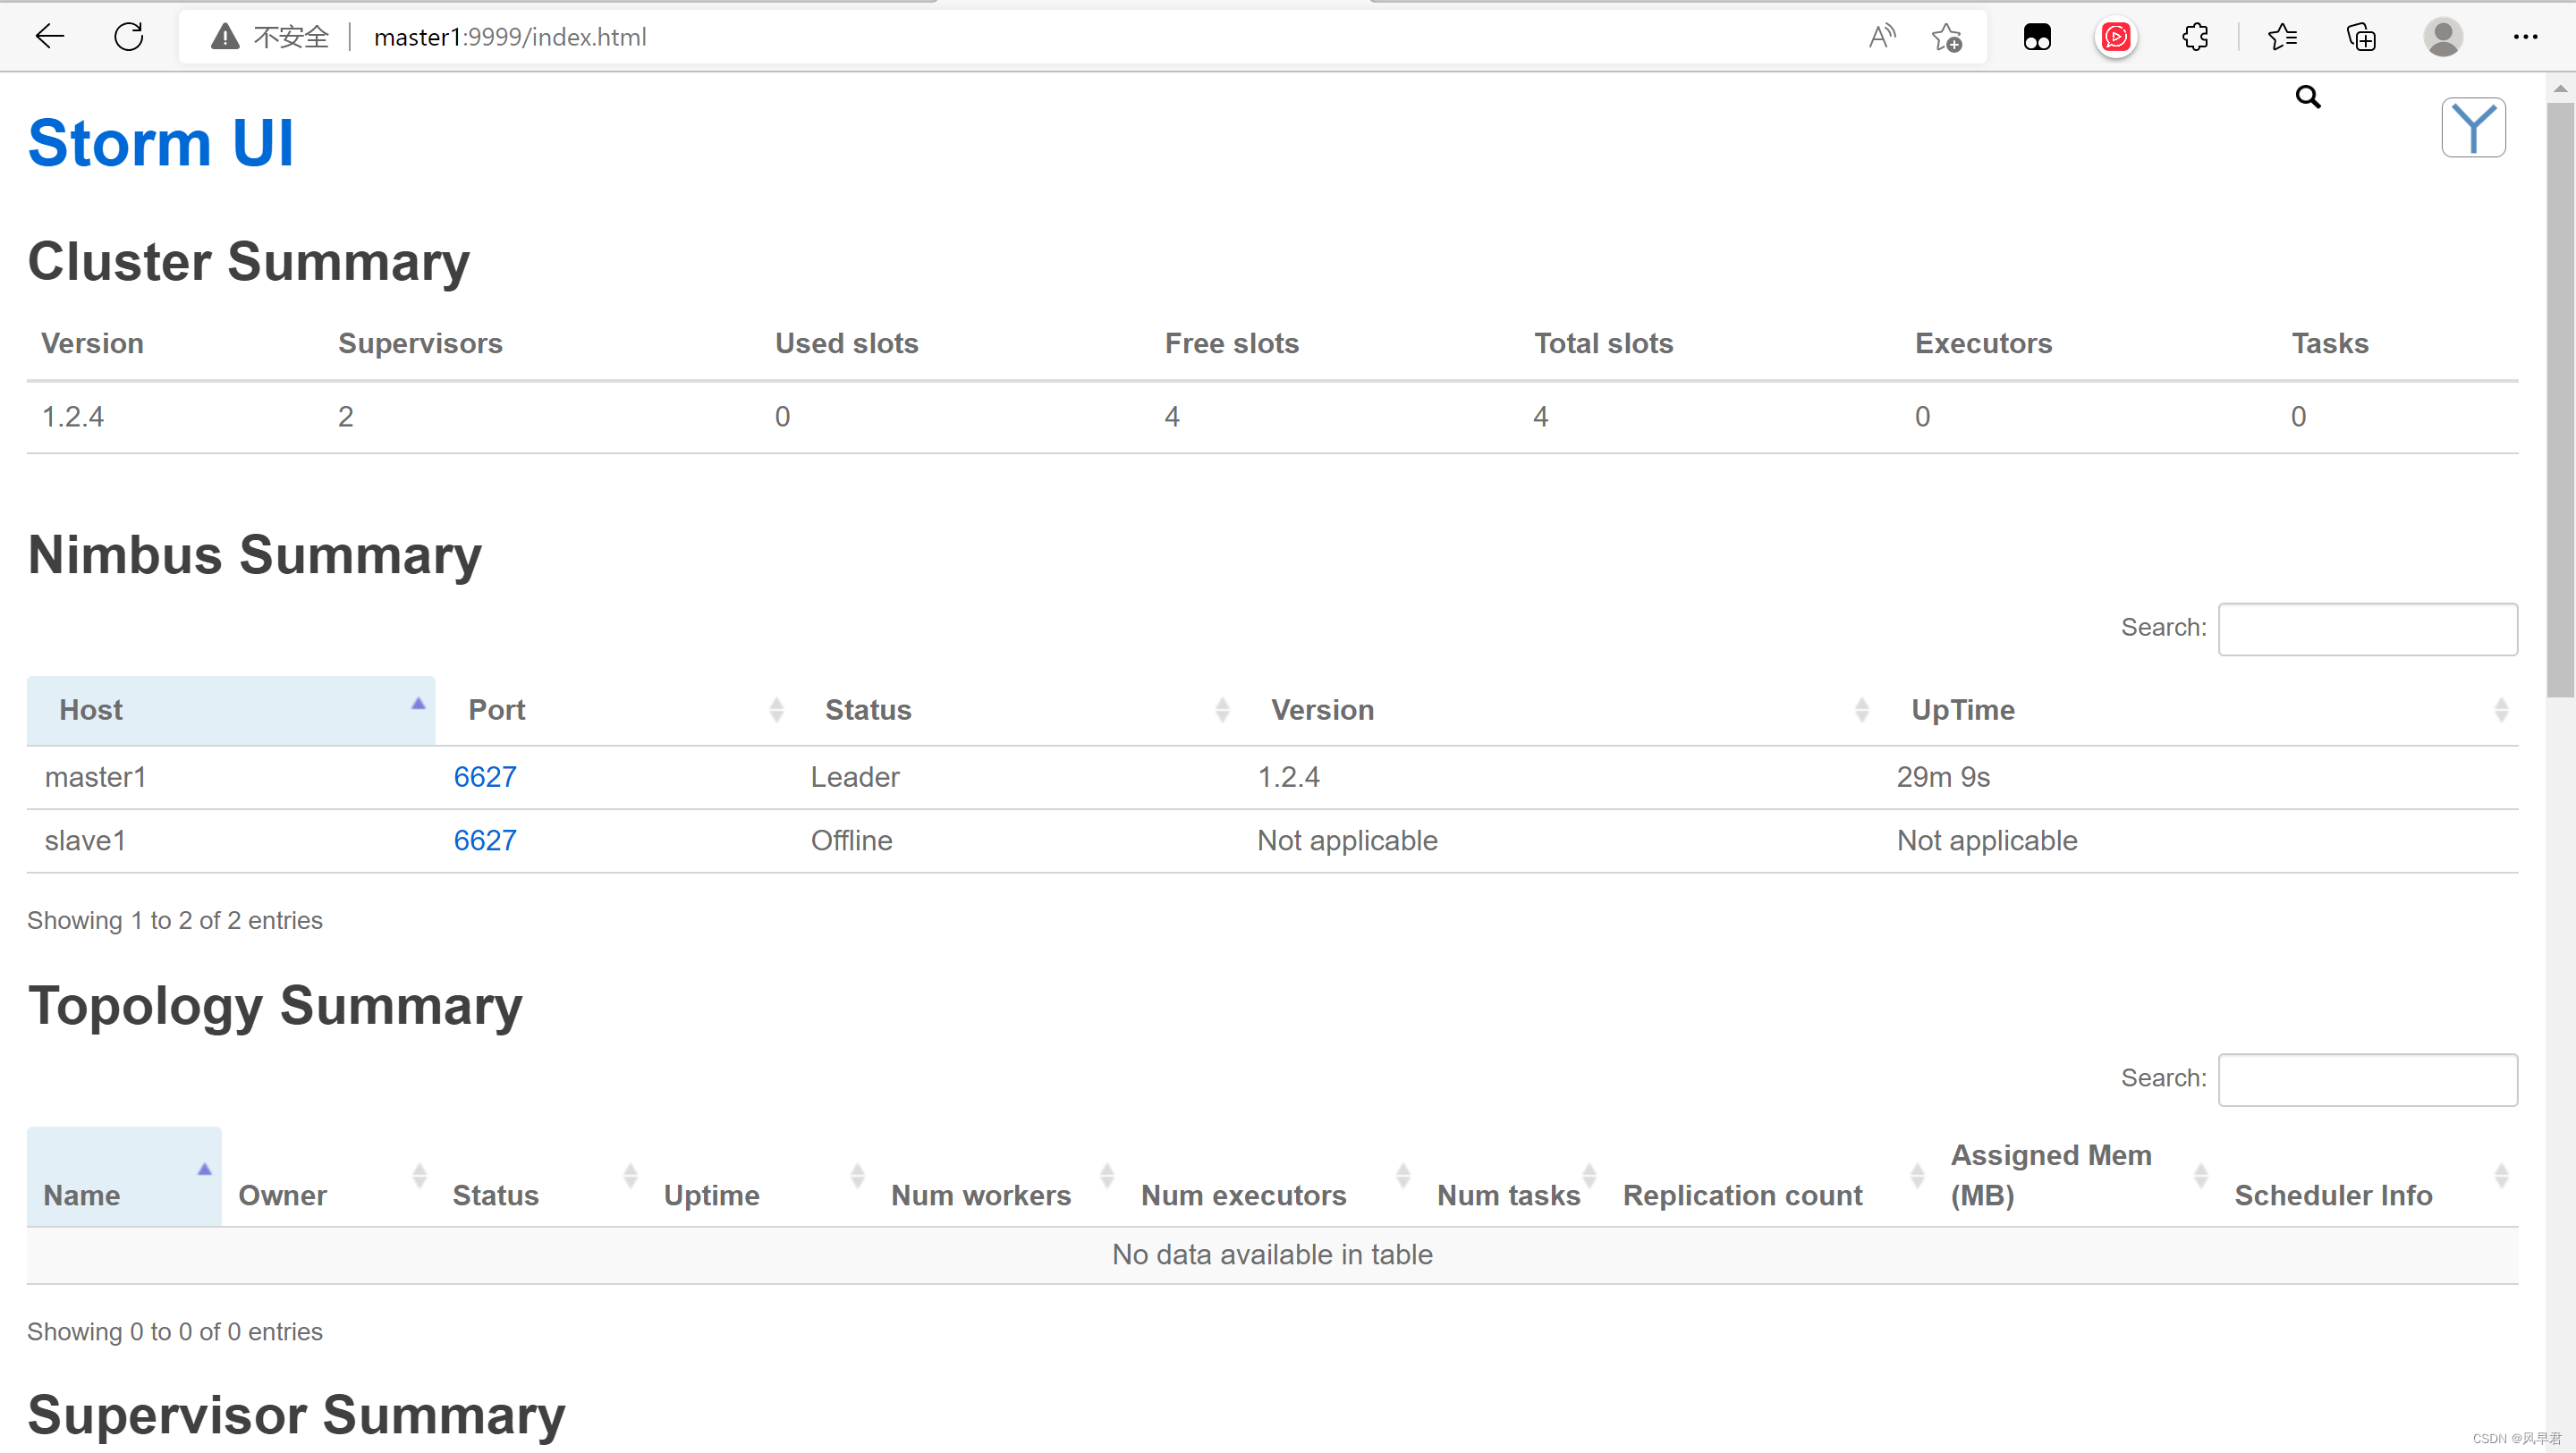The width and height of the screenshot is (2576, 1453).
Task: Focus the Nimbus Summary search field
Action: tap(2366, 628)
